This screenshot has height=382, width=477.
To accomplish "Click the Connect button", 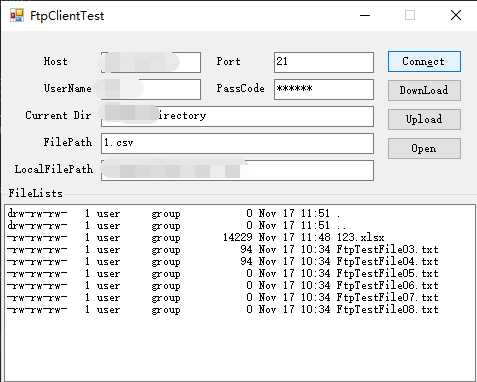I will tap(424, 62).
